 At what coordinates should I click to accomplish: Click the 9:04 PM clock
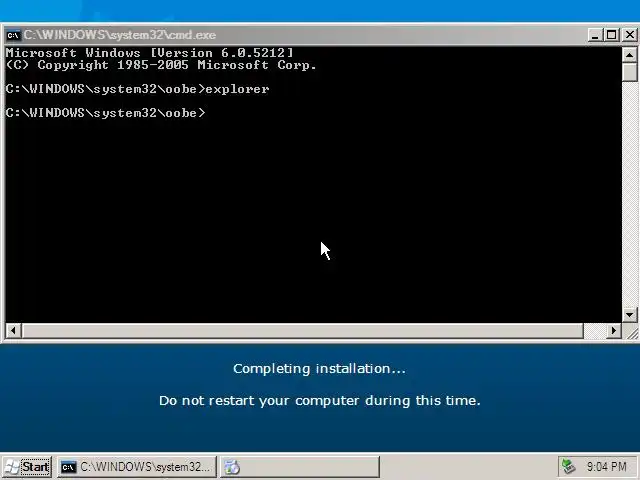coord(607,467)
